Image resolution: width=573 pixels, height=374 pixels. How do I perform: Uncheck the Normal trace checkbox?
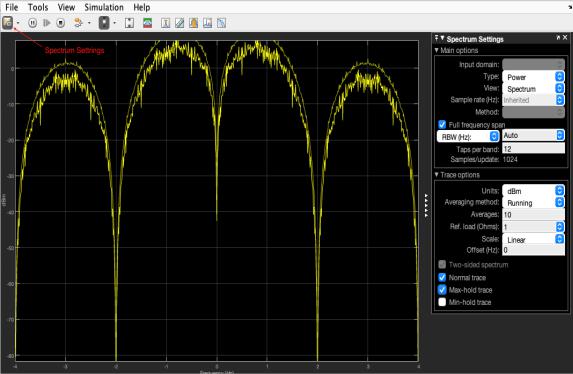442,277
